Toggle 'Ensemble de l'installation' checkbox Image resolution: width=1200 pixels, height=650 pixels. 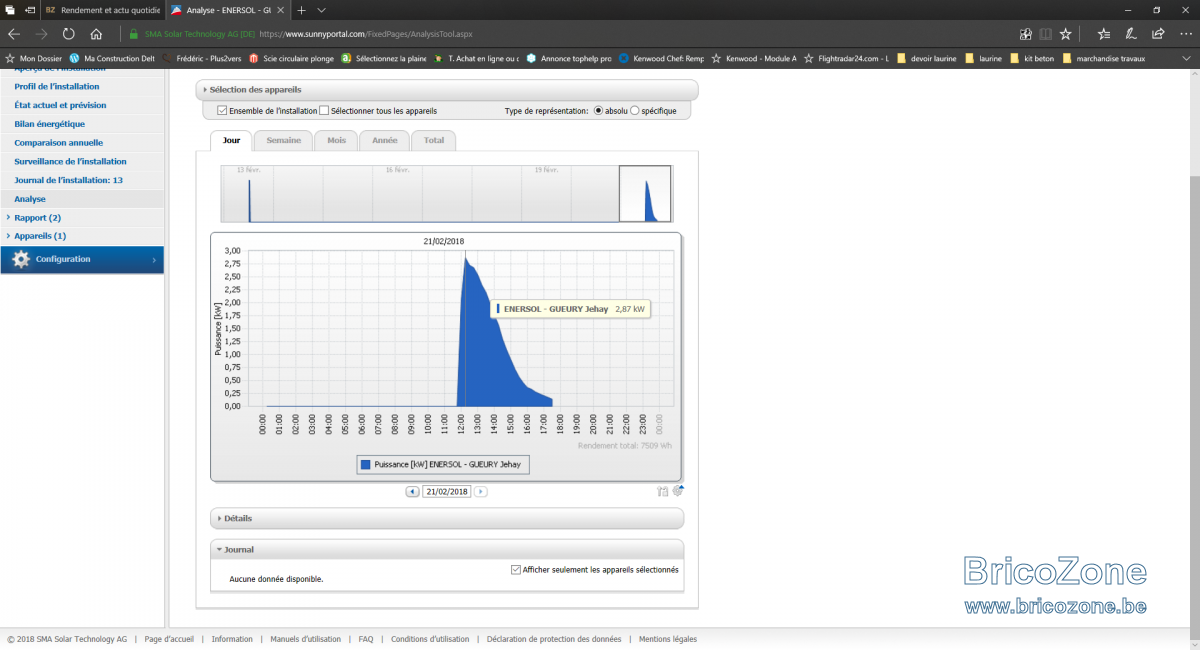(222, 111)
